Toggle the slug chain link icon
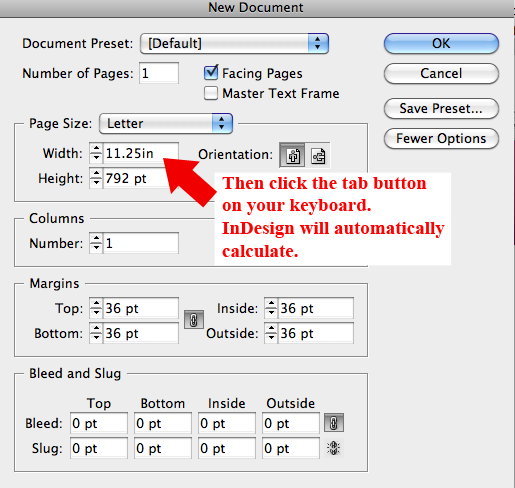Viewport: 515px width, 488px height. 334,448
